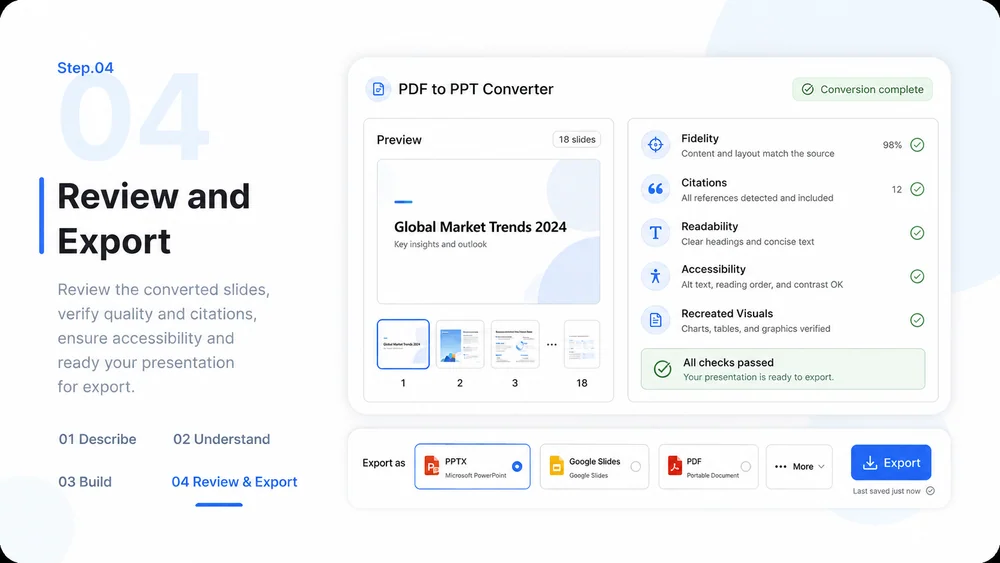Go to the 01 Describe step
The height and width of the screenshot is (563, 1000).
point(98,439)
